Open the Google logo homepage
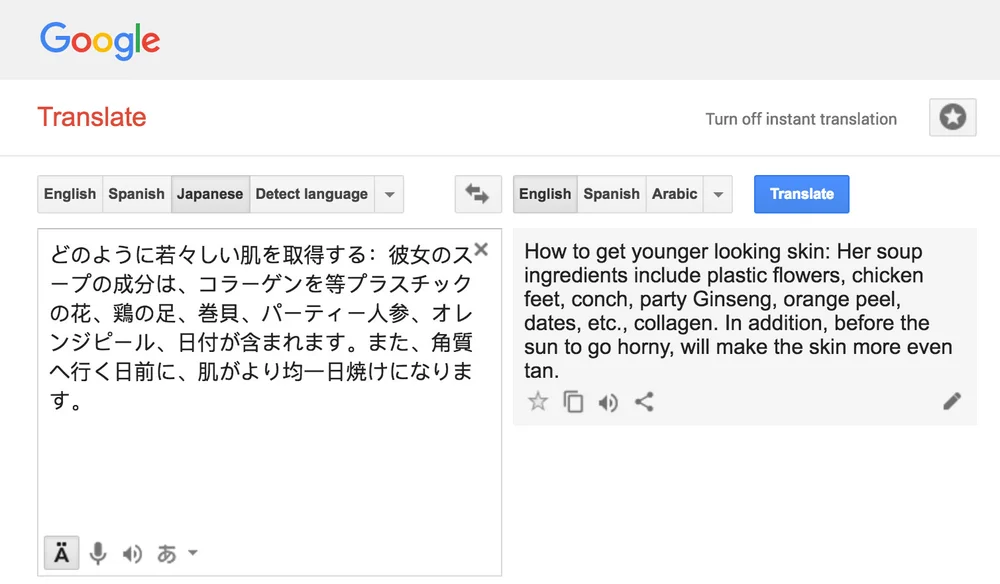Viewport: 1000px width, 584px height. pos(100,40)
